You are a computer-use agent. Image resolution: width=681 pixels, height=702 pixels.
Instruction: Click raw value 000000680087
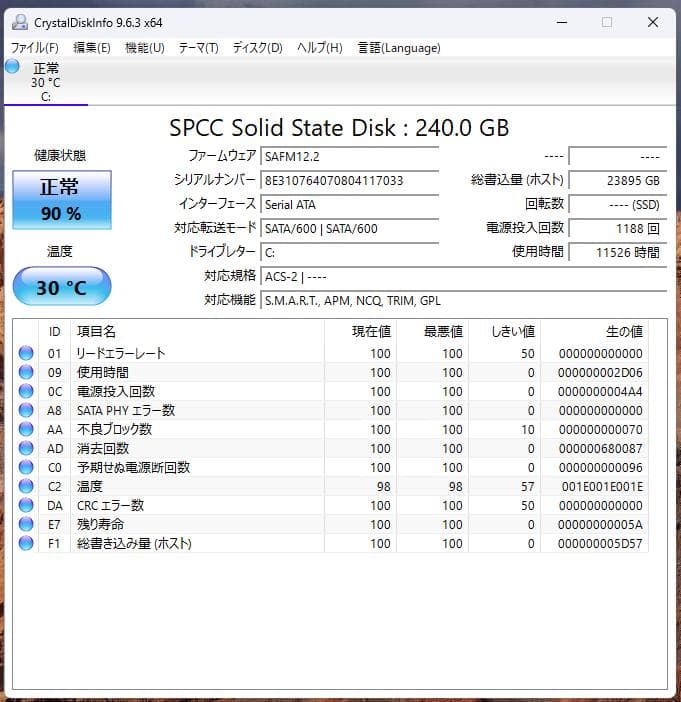coord(600,449)
